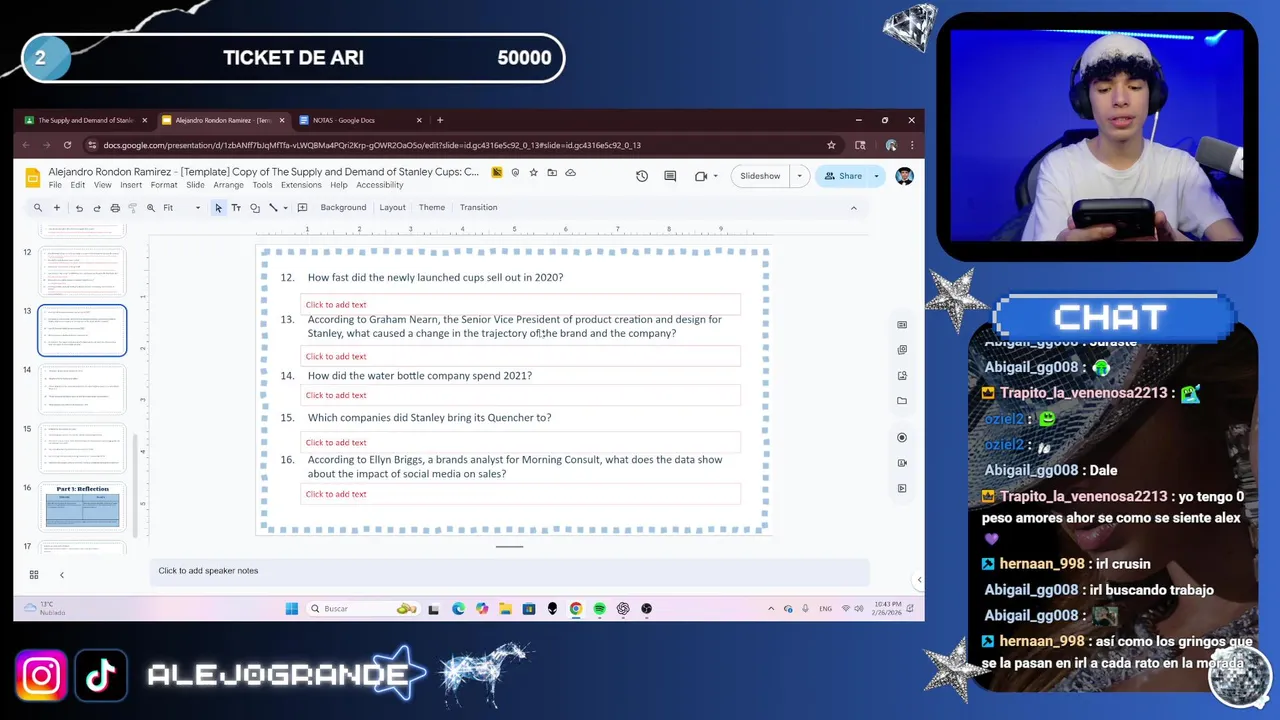Open Microsoft Edge from taskbar
Screen dimensions: 1280x720
(x=458, y=609)
